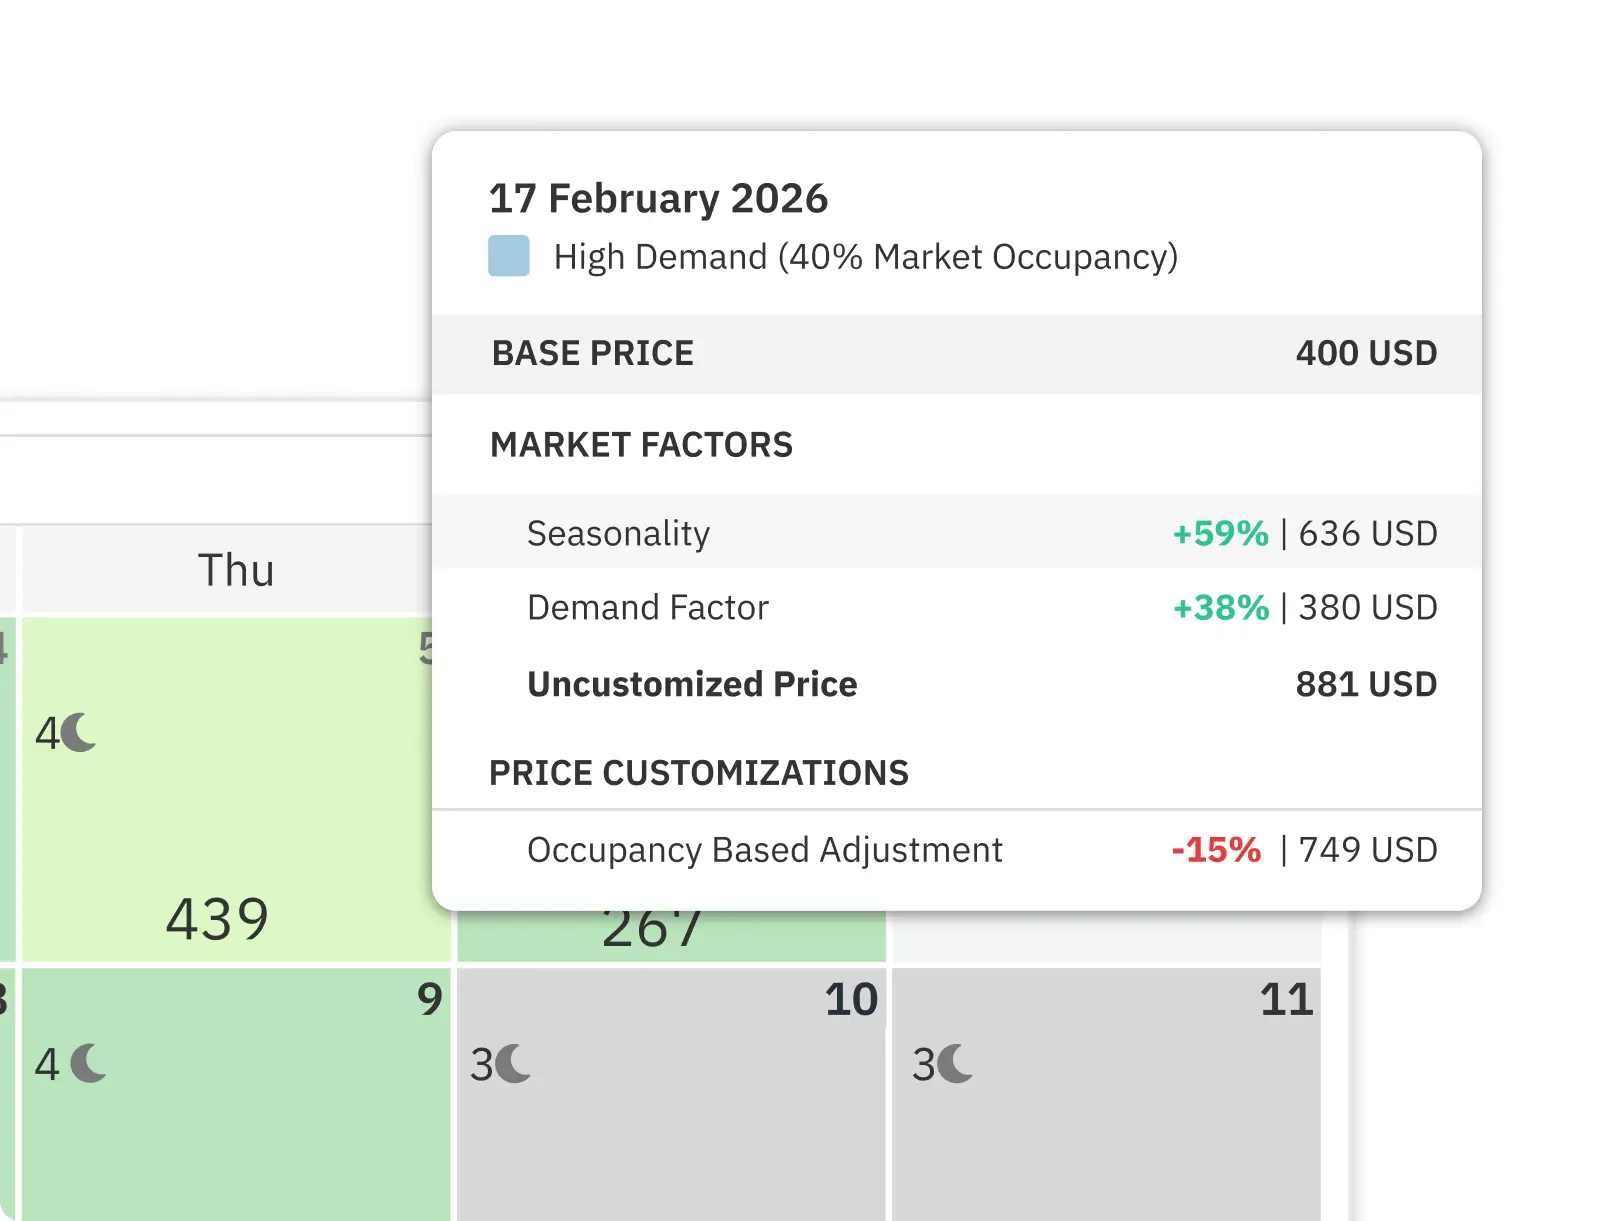
Task: Click the 17 February 2026 heading
Action: (x=658, y=198)
